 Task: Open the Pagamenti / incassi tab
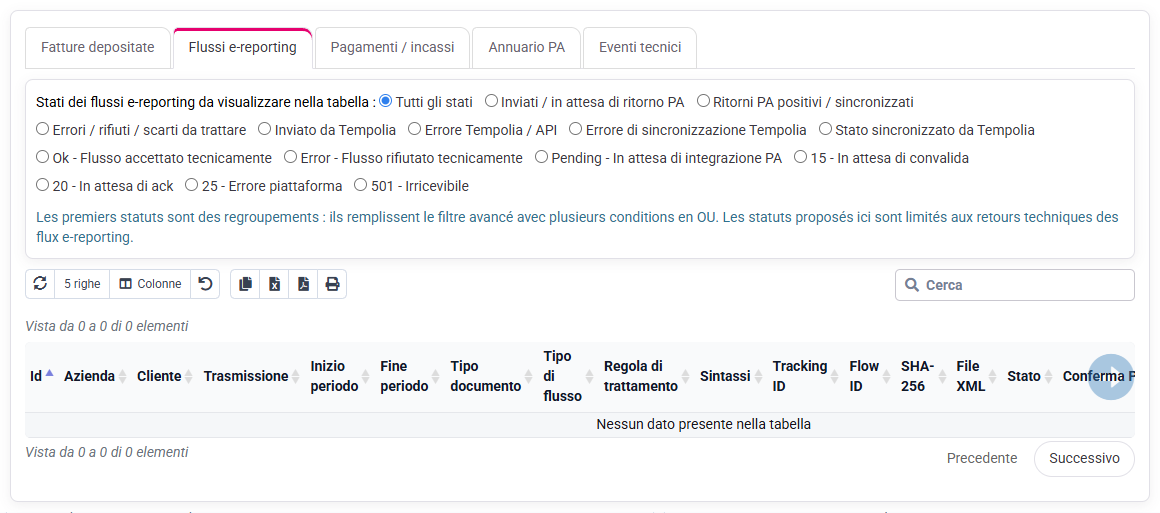392,47
